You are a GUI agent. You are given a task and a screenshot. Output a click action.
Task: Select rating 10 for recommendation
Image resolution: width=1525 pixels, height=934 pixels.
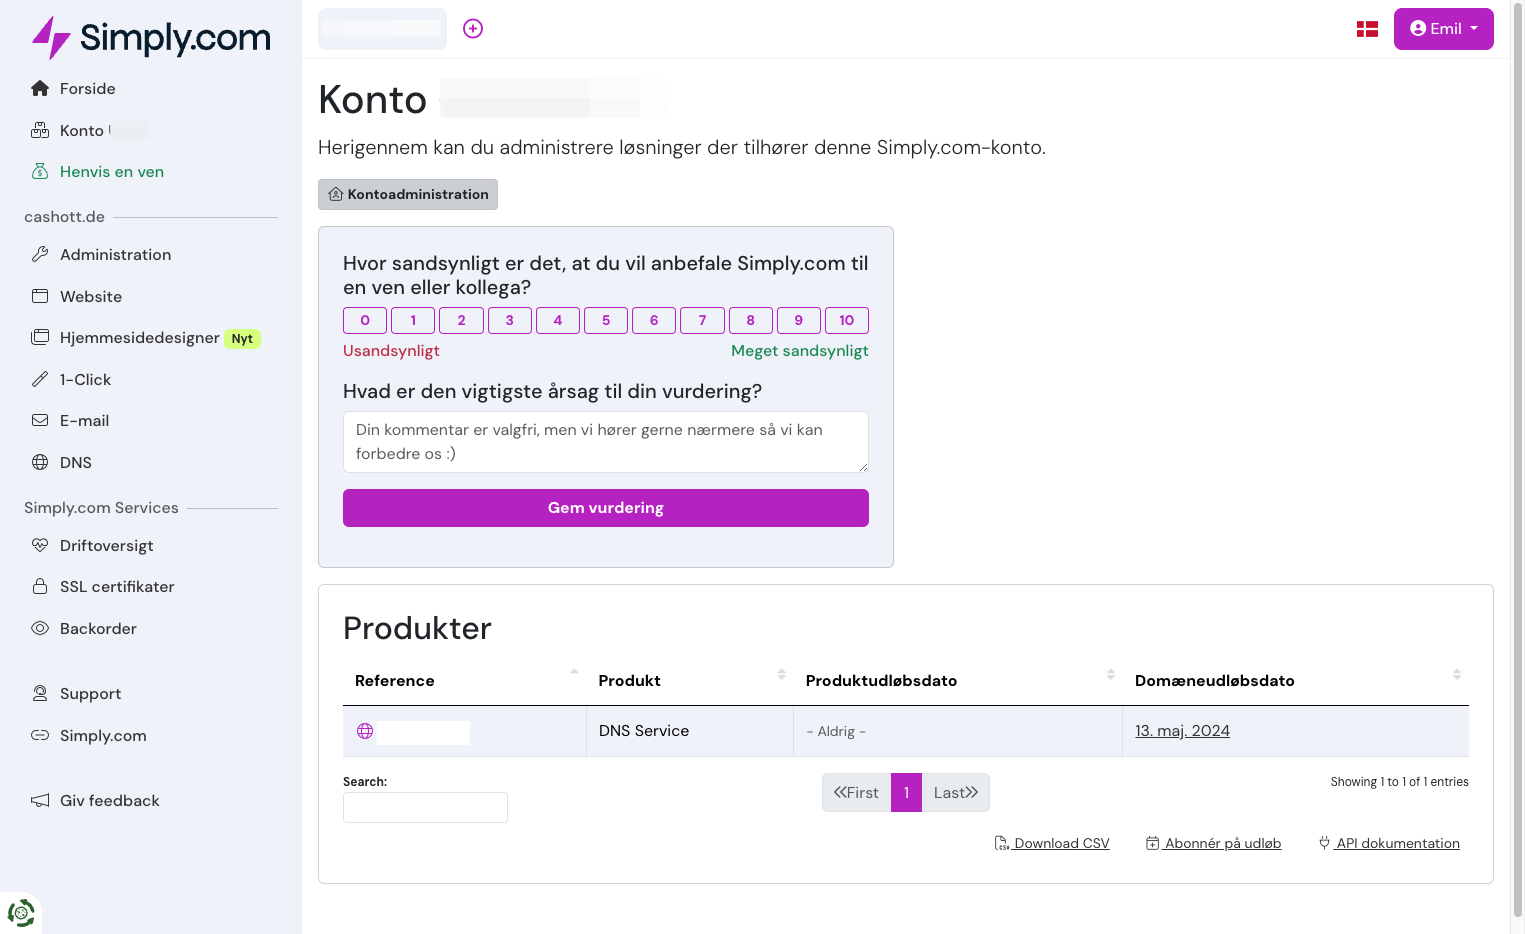pos(847,321)
